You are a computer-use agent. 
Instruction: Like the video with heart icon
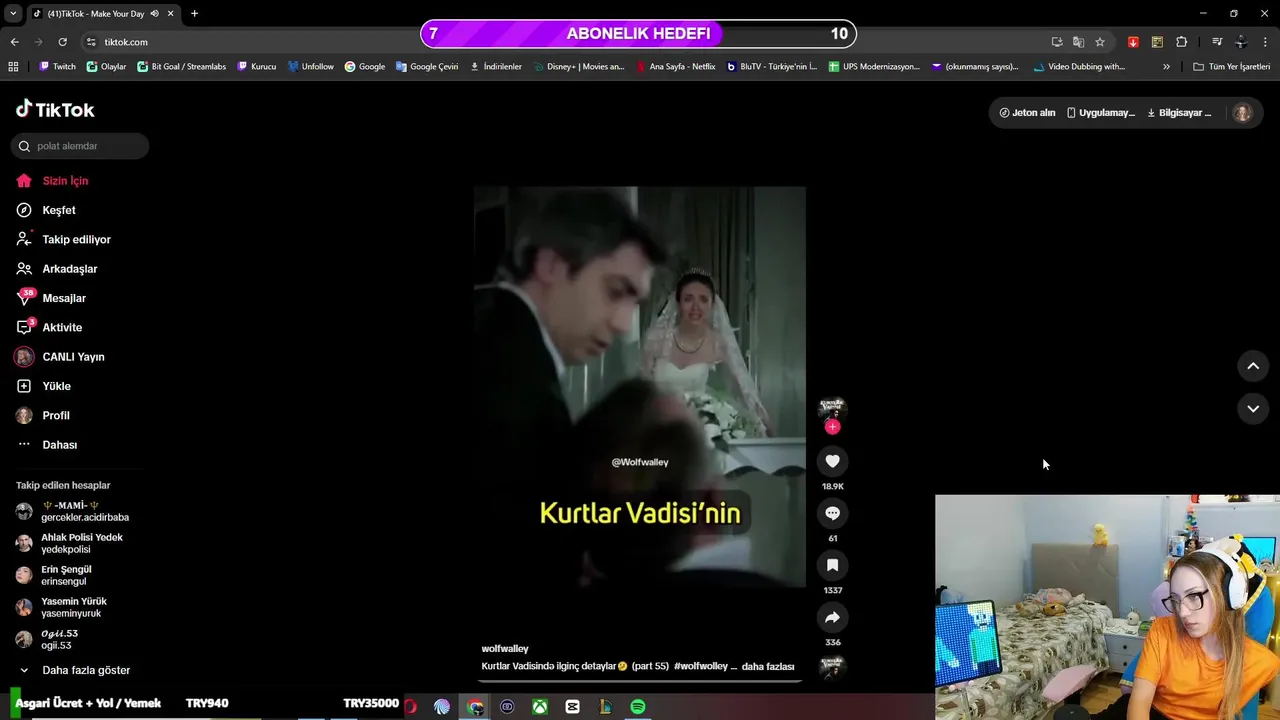[x=832, y=461]
